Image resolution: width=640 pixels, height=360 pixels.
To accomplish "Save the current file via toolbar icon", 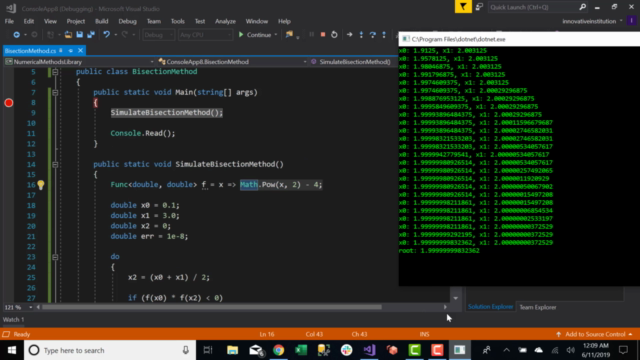I will tap(79, 35).
